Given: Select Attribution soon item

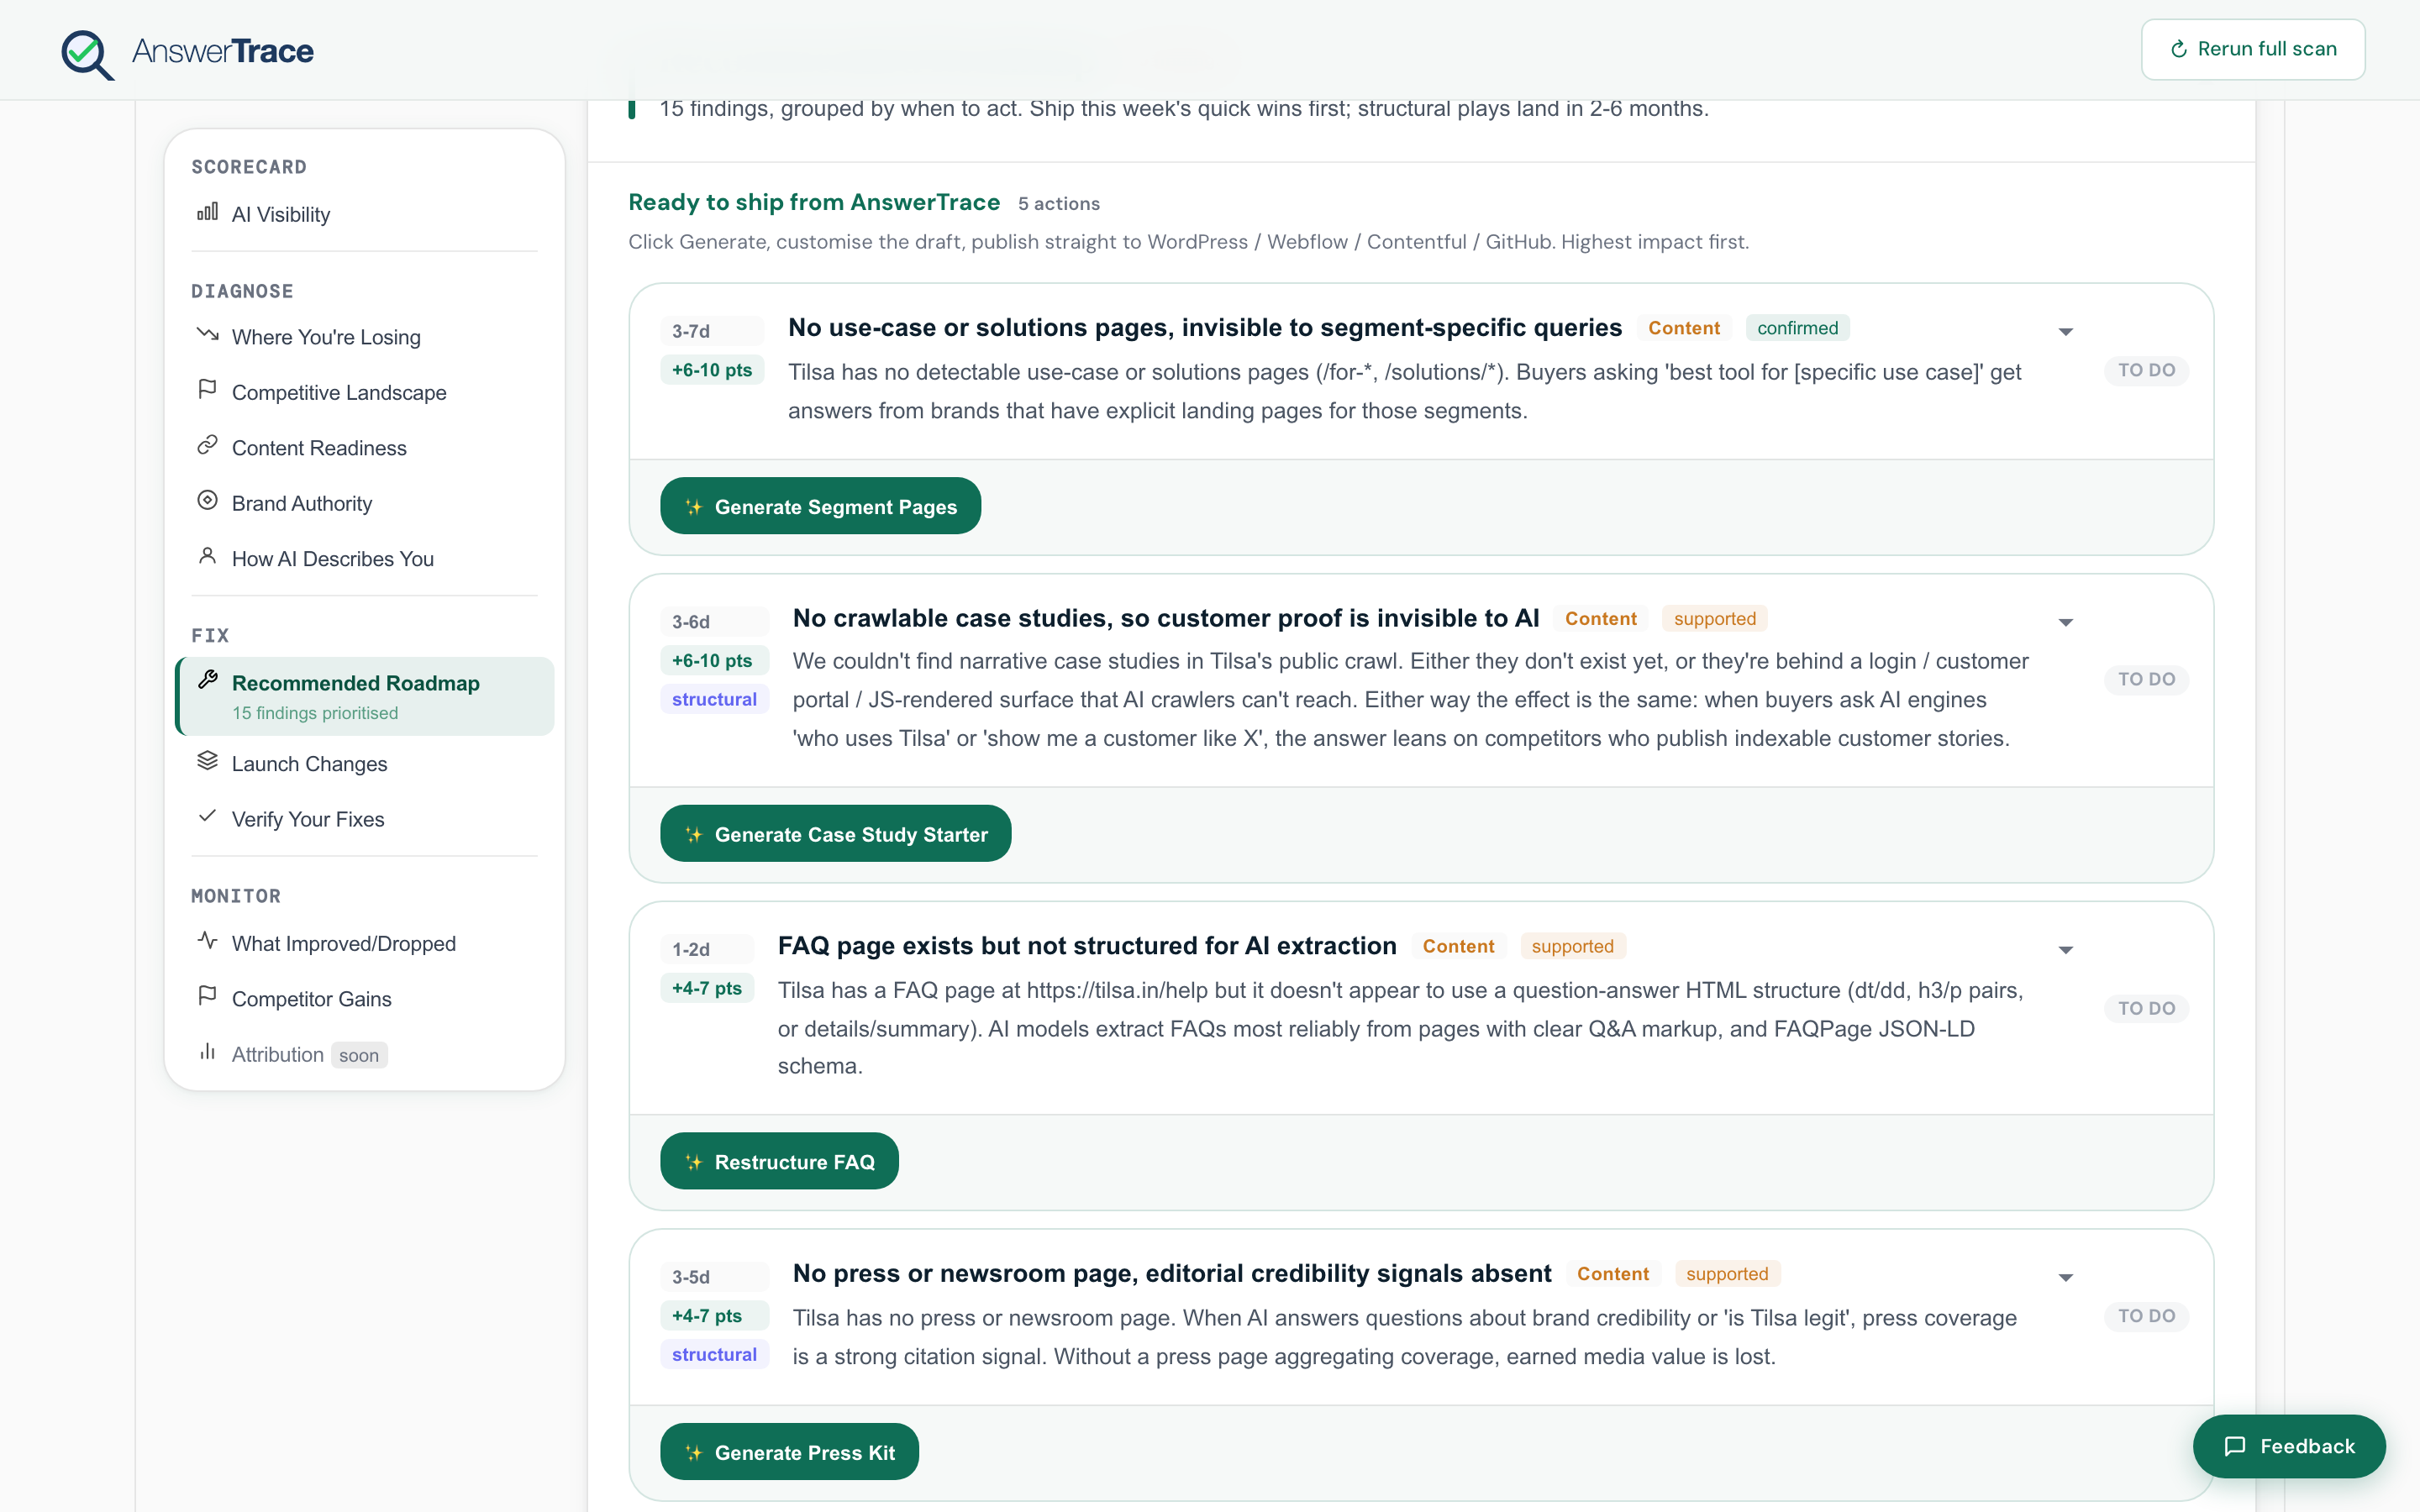Looking at the screenshot, I should point(364,1055).
